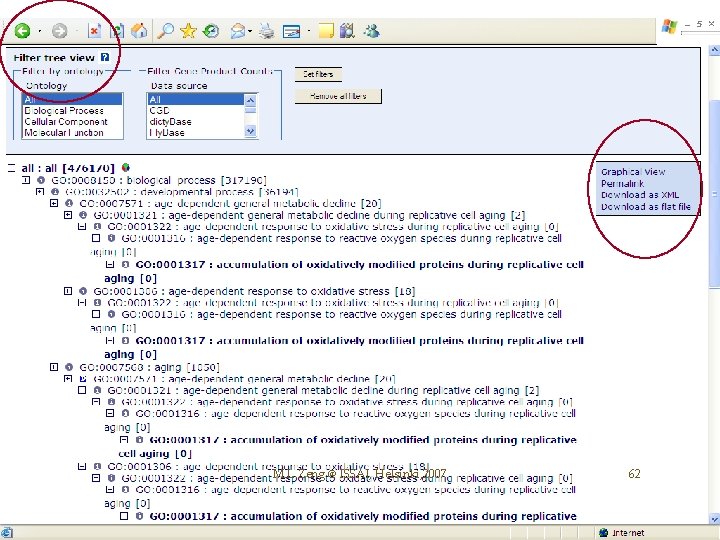Click the Internet zone globe in status bar
This screenshot has height=540, width=720.
pos(604,533)
